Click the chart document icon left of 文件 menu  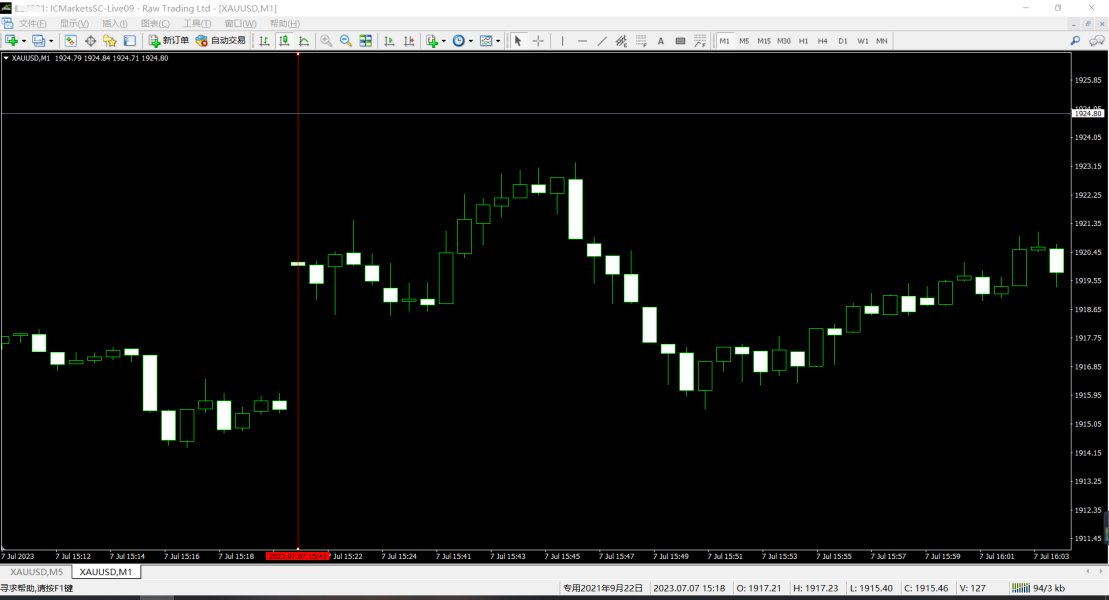tap(7, 23)
